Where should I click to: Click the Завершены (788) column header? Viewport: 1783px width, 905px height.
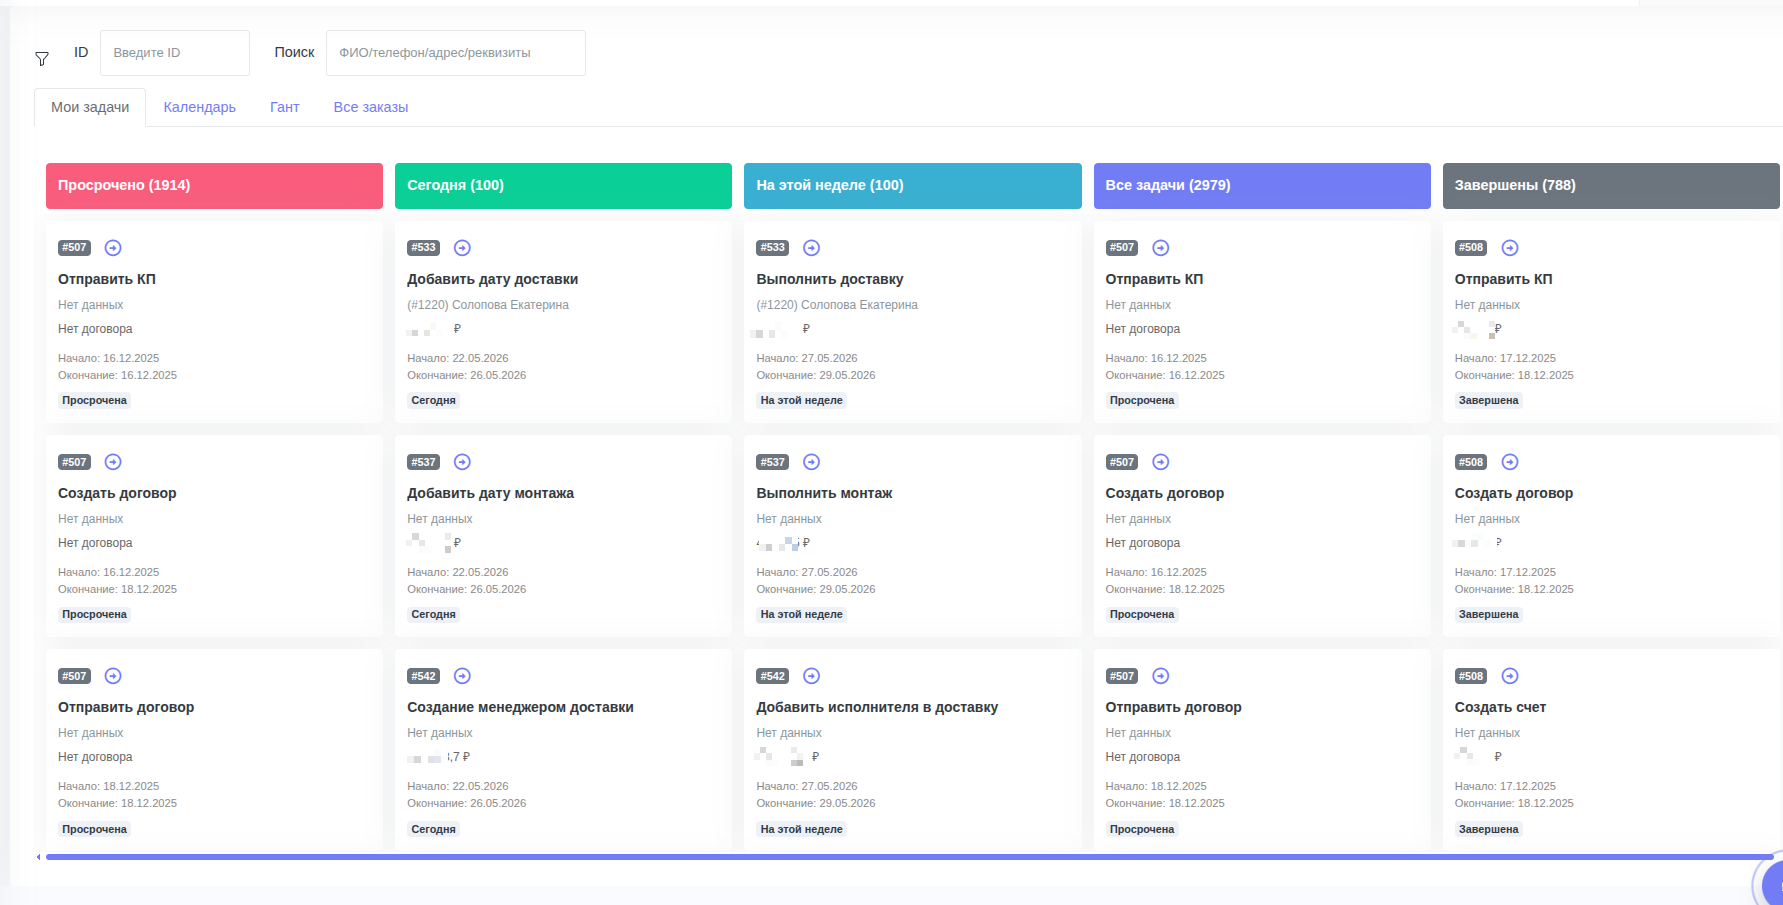tap(1611, 186)
